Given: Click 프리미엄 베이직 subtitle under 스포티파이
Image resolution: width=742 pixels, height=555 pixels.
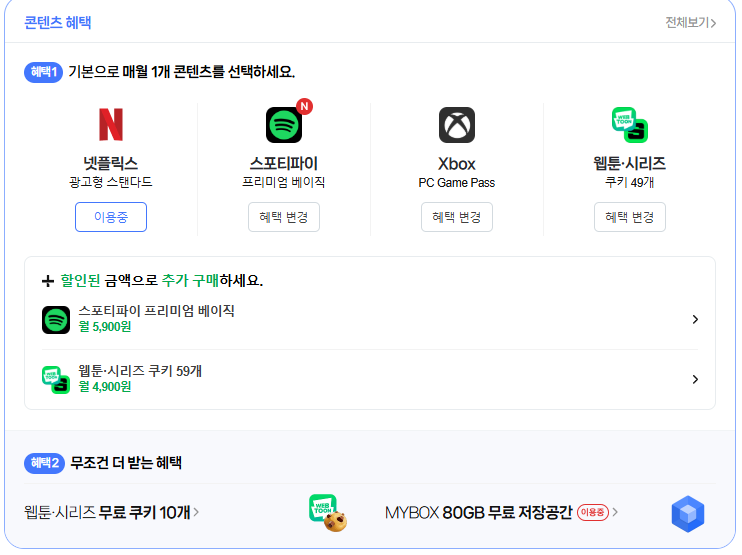Looking at the screenshot, I should pyautogui.click(x=283, y=182).
